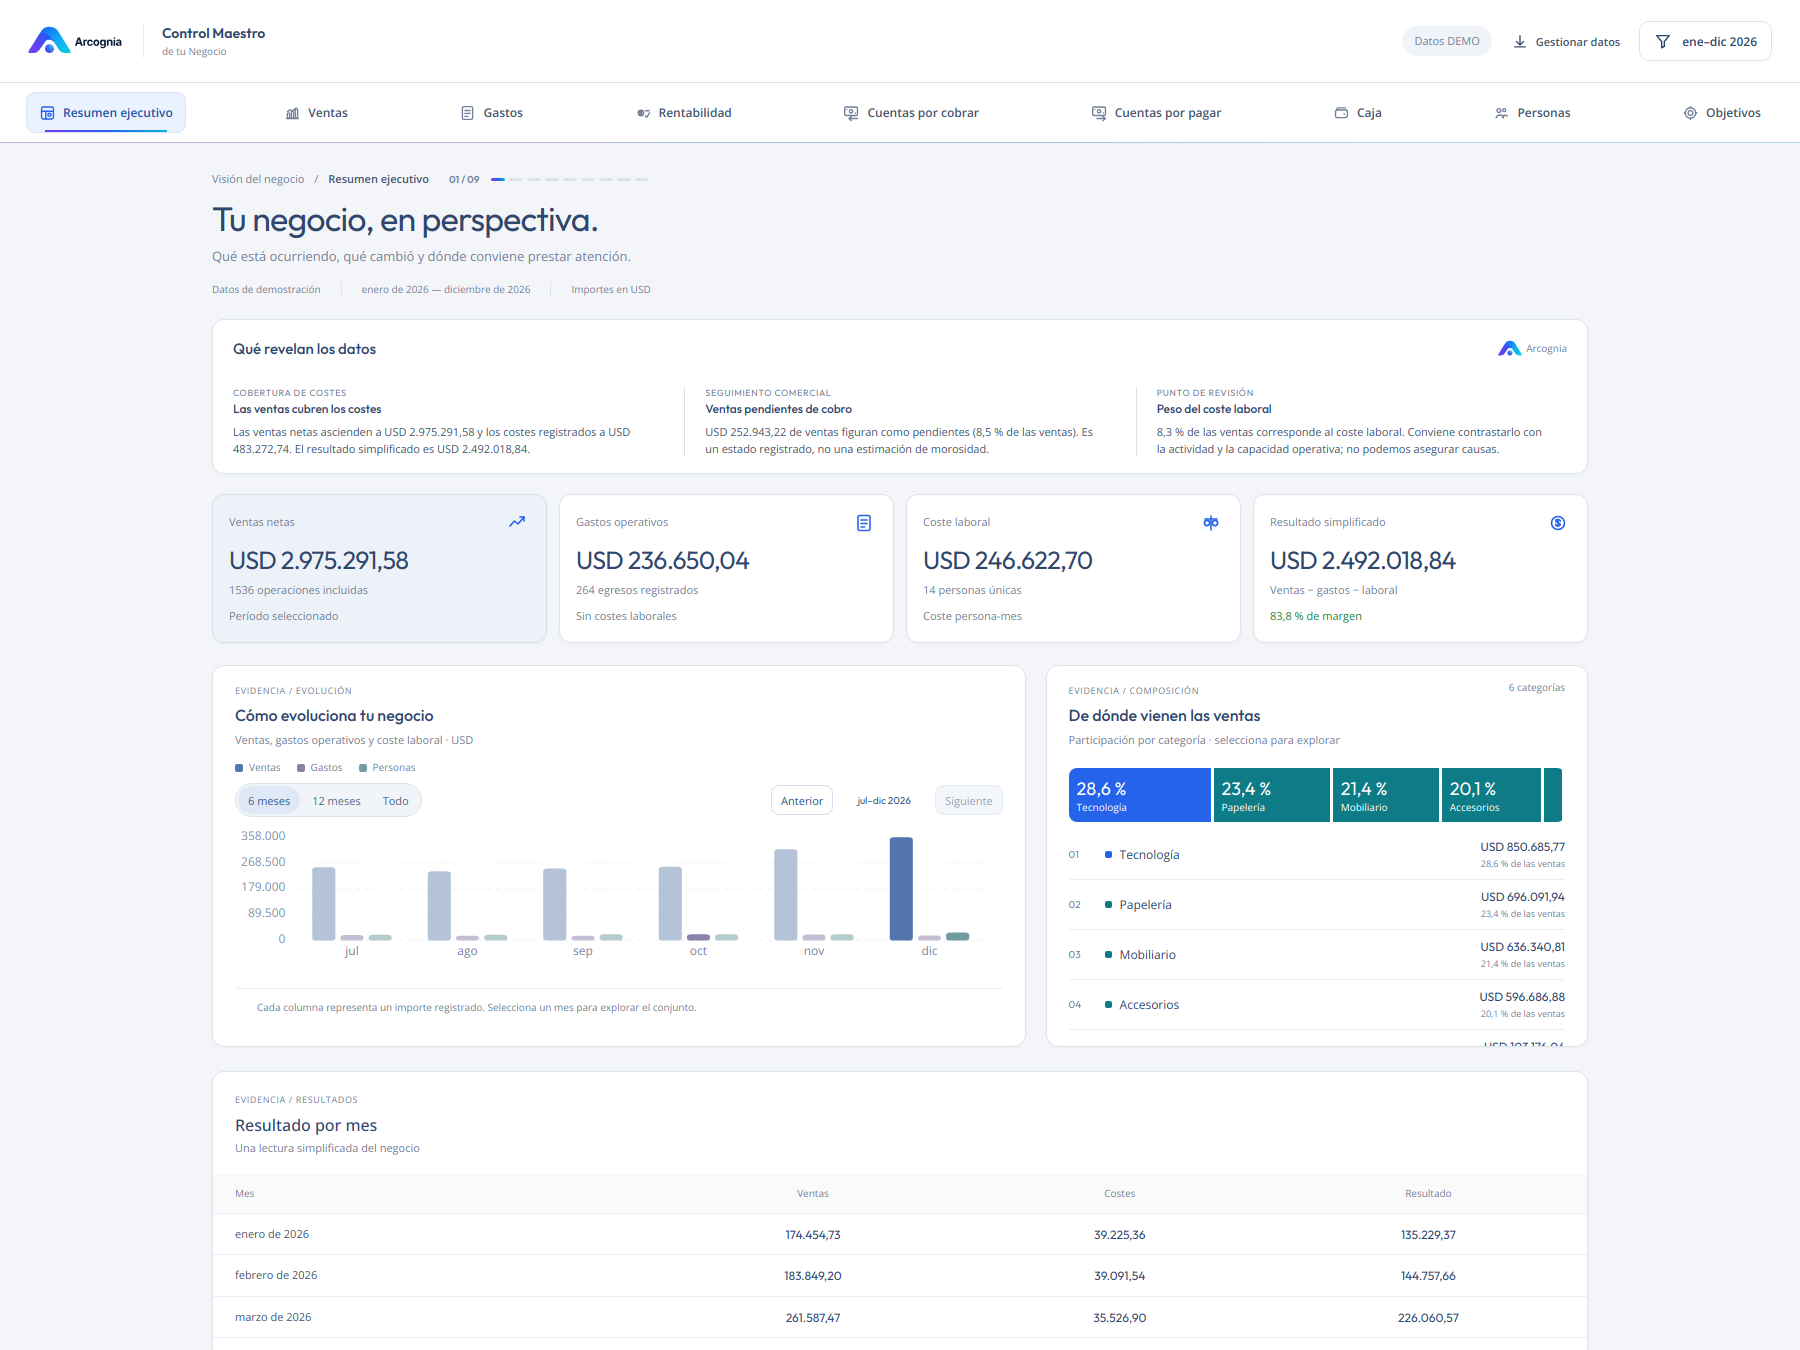Click the receipt icon on Gastos operativos card
The image size is (1800, 1350).
tap(864, 523)
